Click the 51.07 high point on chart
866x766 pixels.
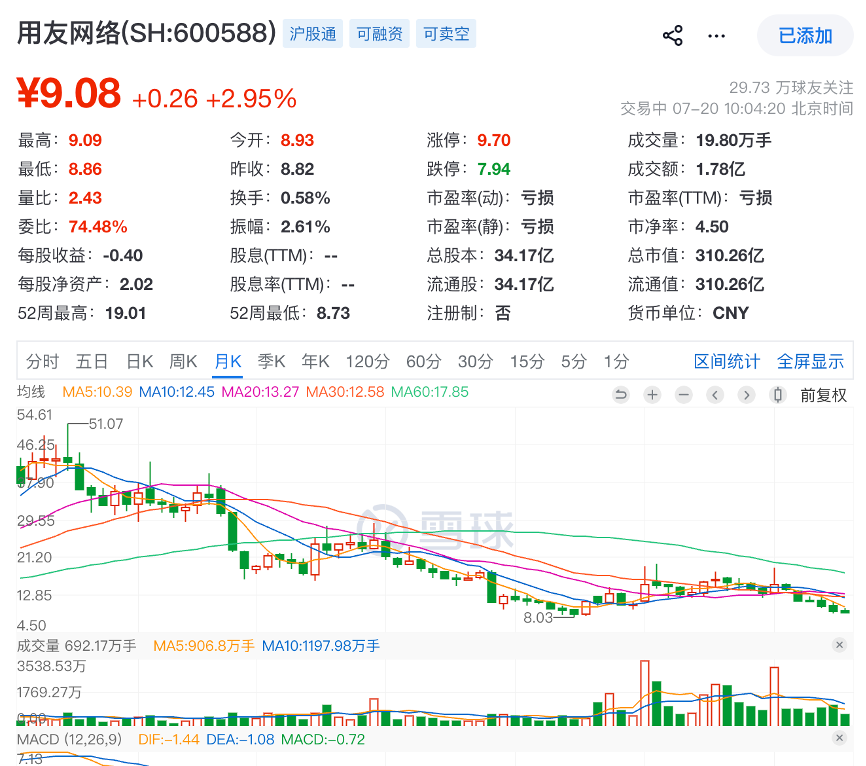click(105, 424)
